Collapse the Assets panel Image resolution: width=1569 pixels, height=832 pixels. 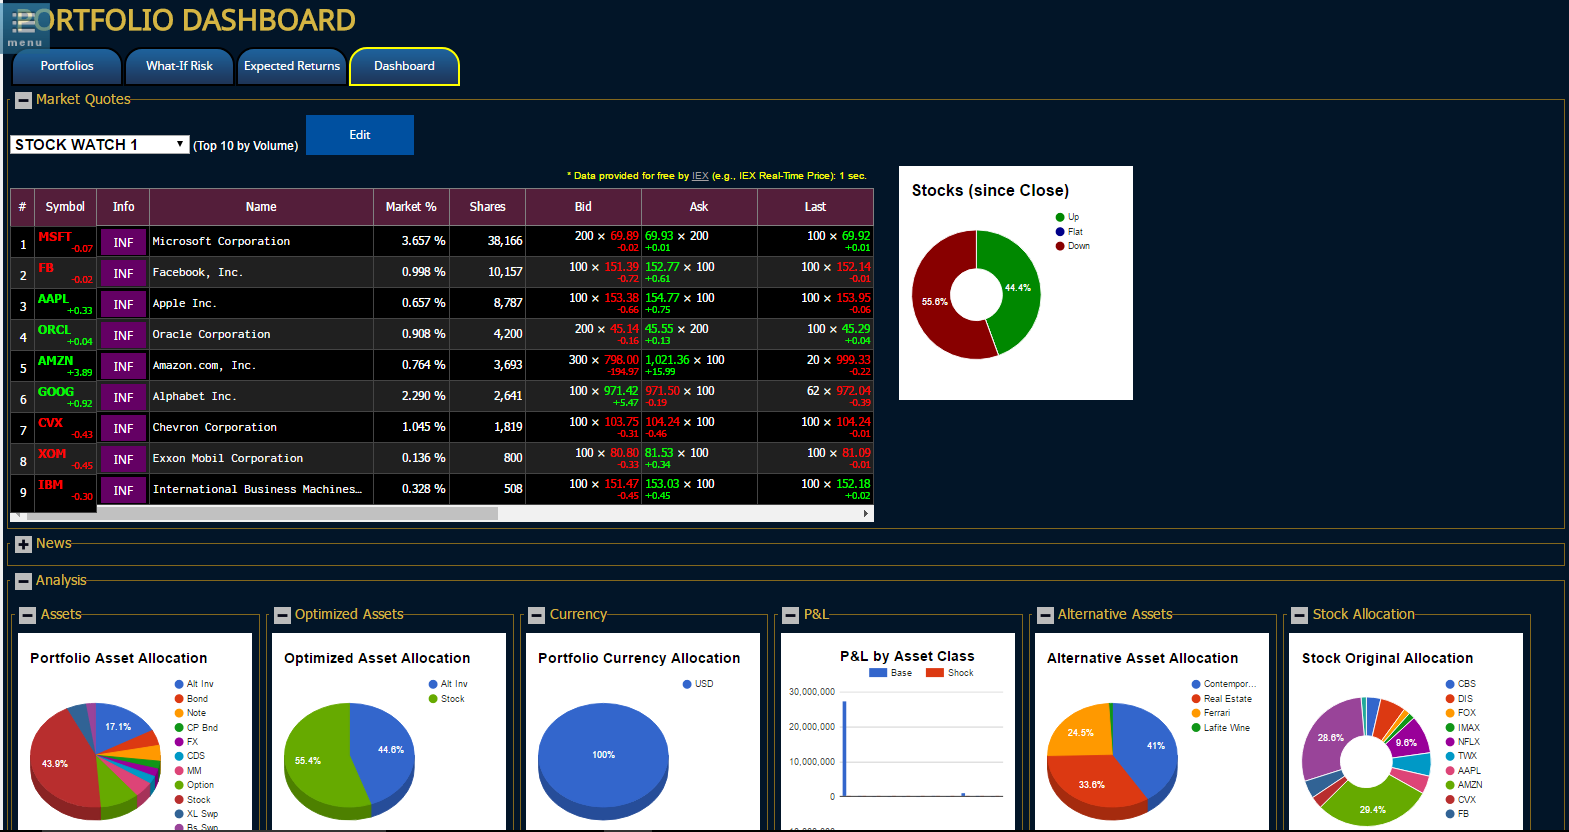pos(28,615)
